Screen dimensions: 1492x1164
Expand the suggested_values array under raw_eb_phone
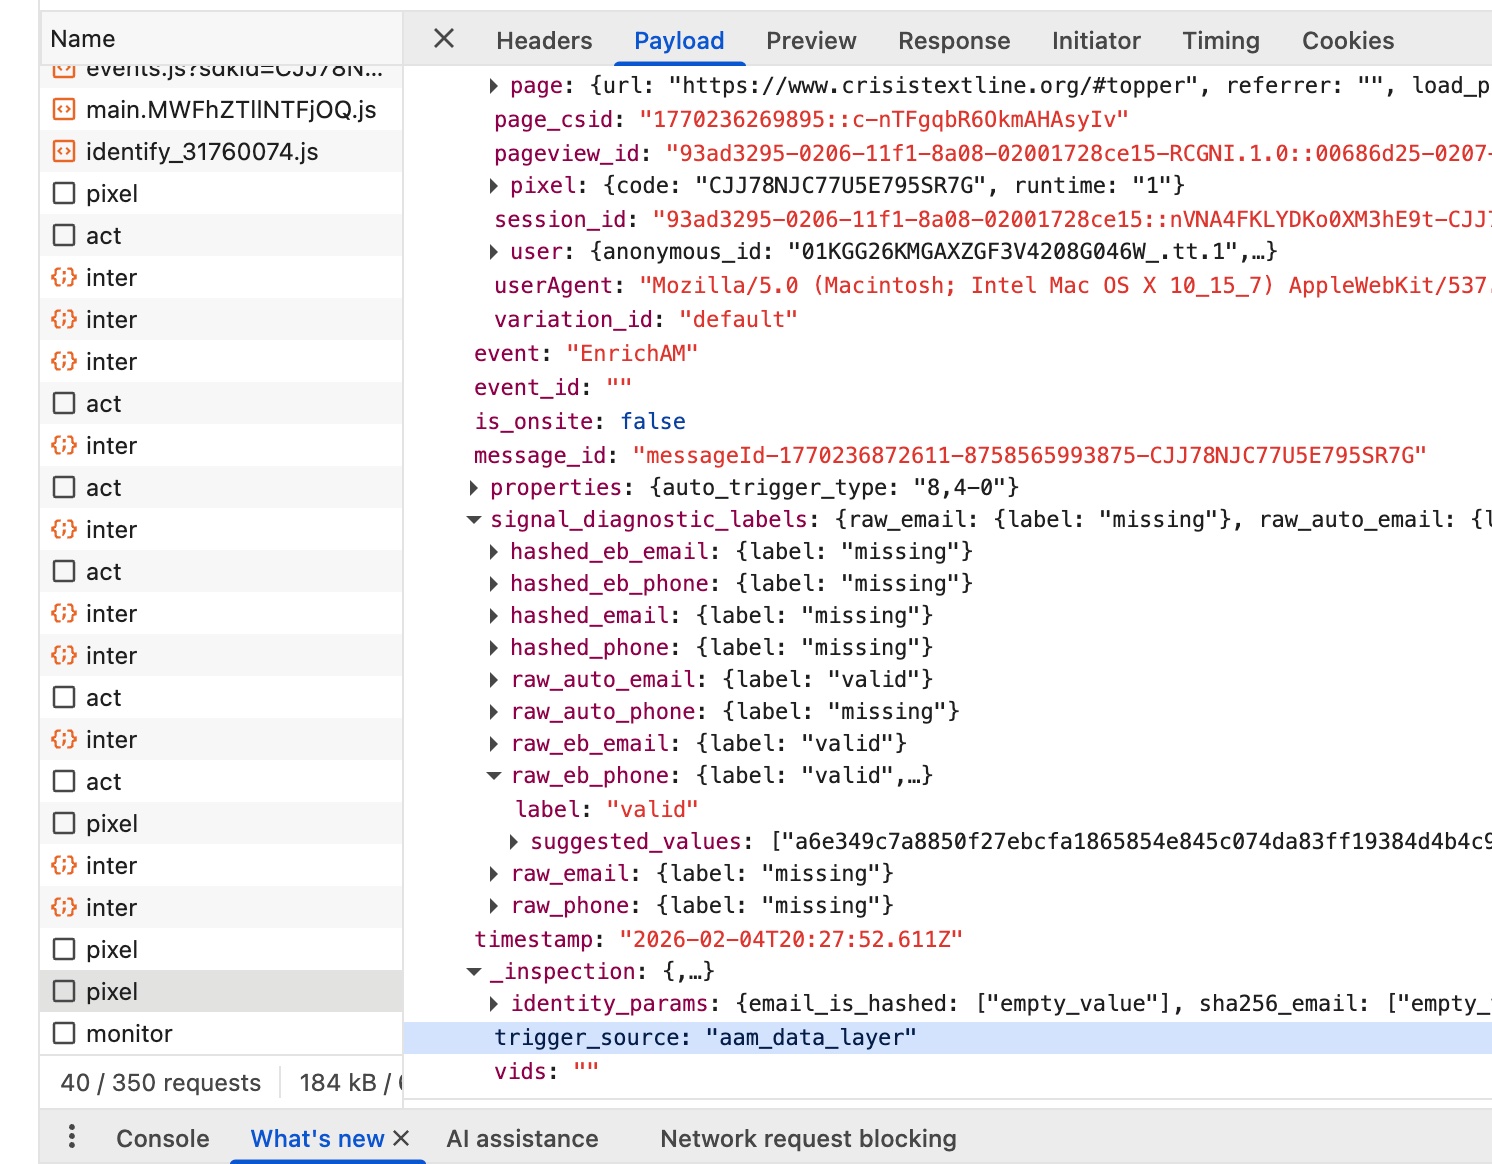click(x=514, y=841)
